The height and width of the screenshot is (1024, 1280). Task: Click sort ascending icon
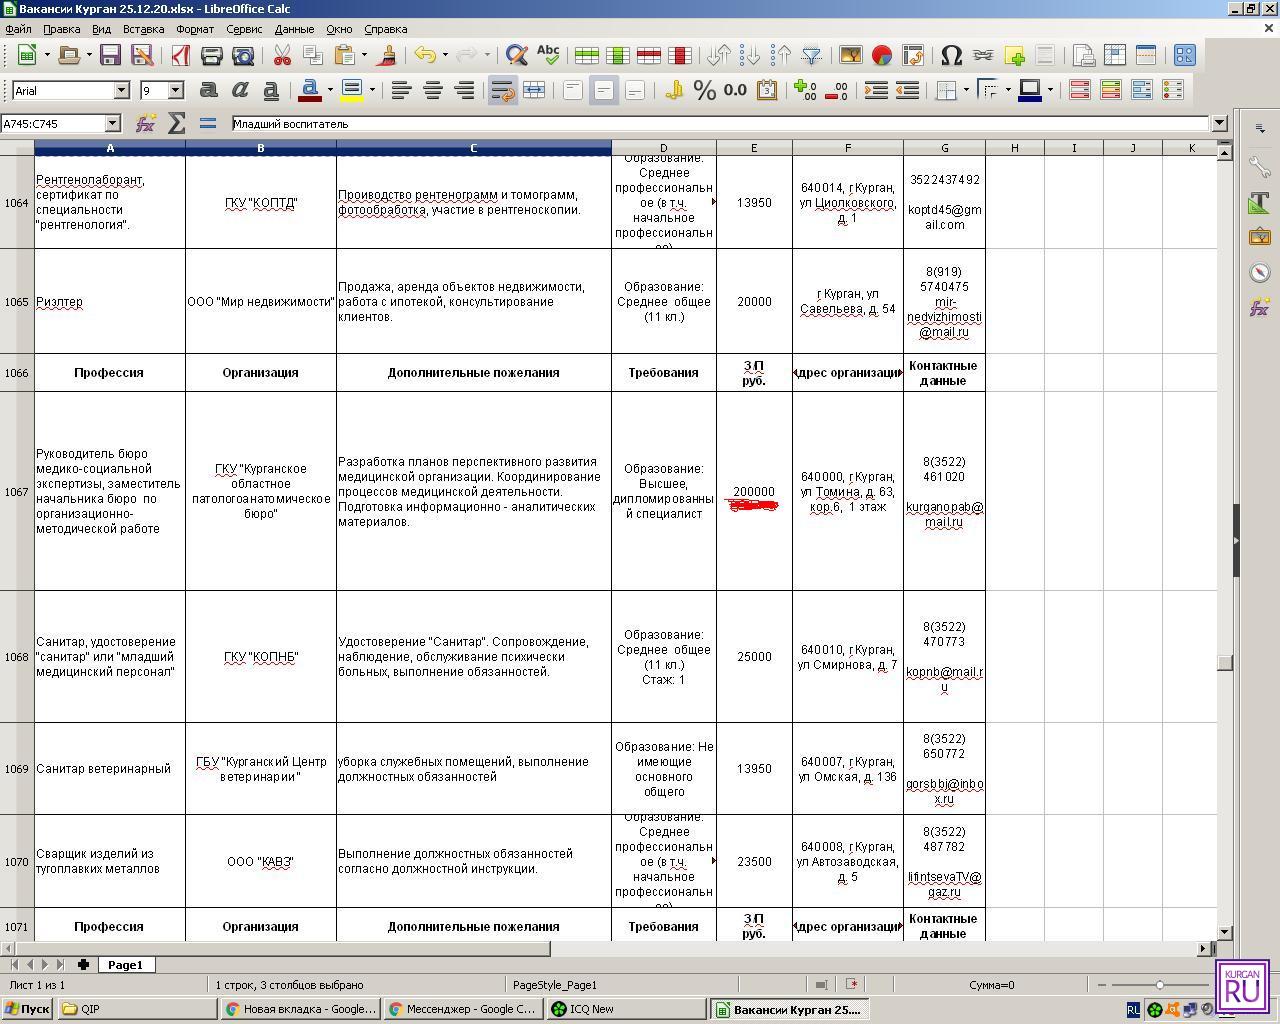coord(750,55)
